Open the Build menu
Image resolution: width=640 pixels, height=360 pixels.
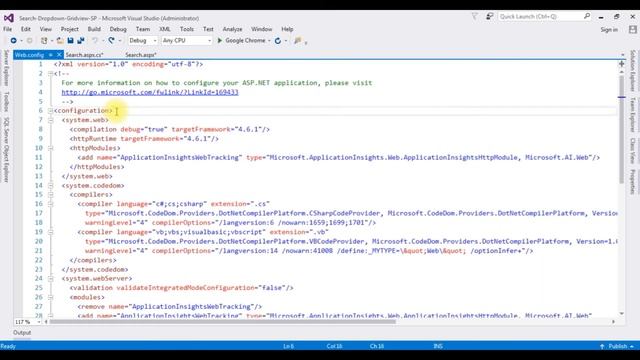pyautogui.click(x=94, y=29)
